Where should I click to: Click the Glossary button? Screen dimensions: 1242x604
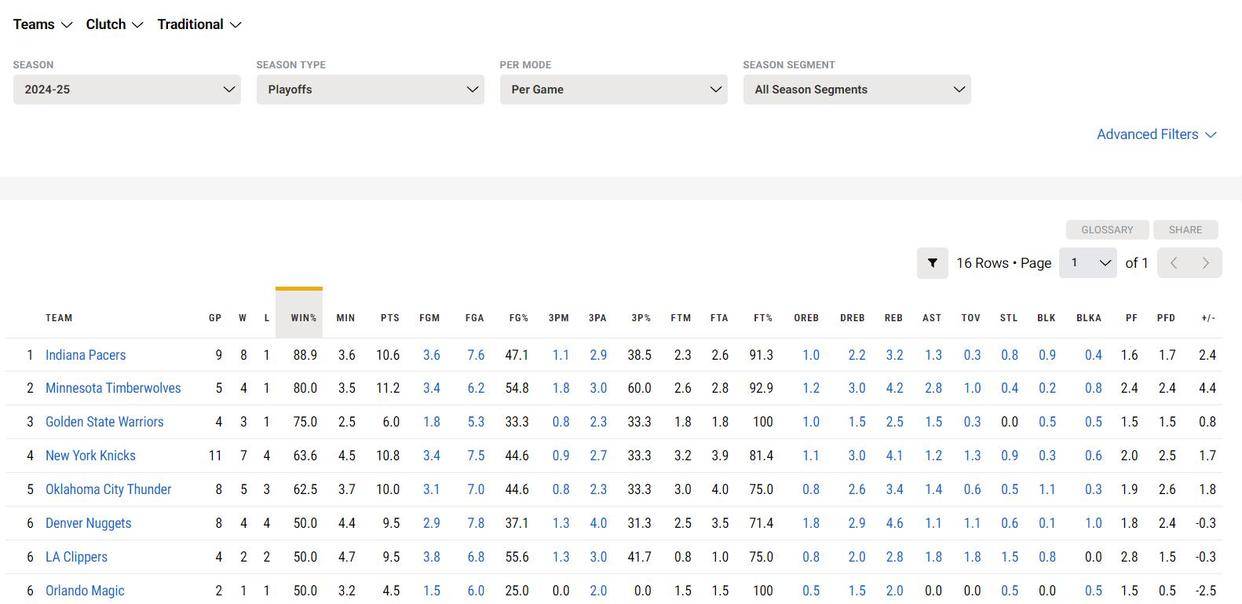click(x=1107, y=230)
